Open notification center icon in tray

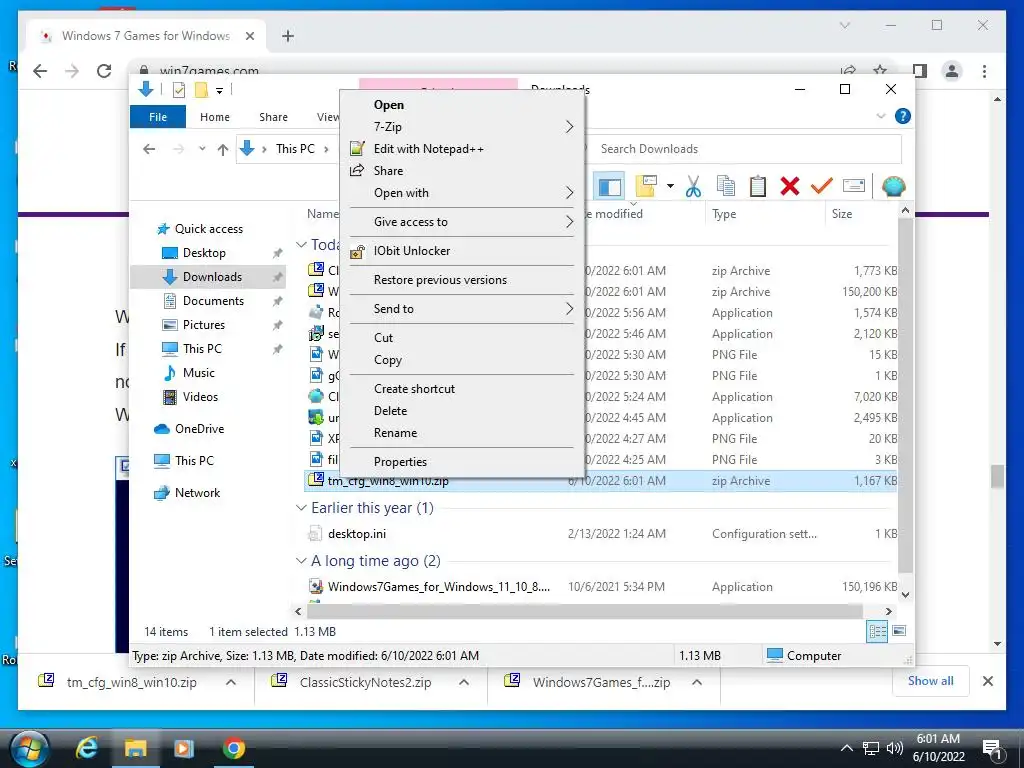991,748
